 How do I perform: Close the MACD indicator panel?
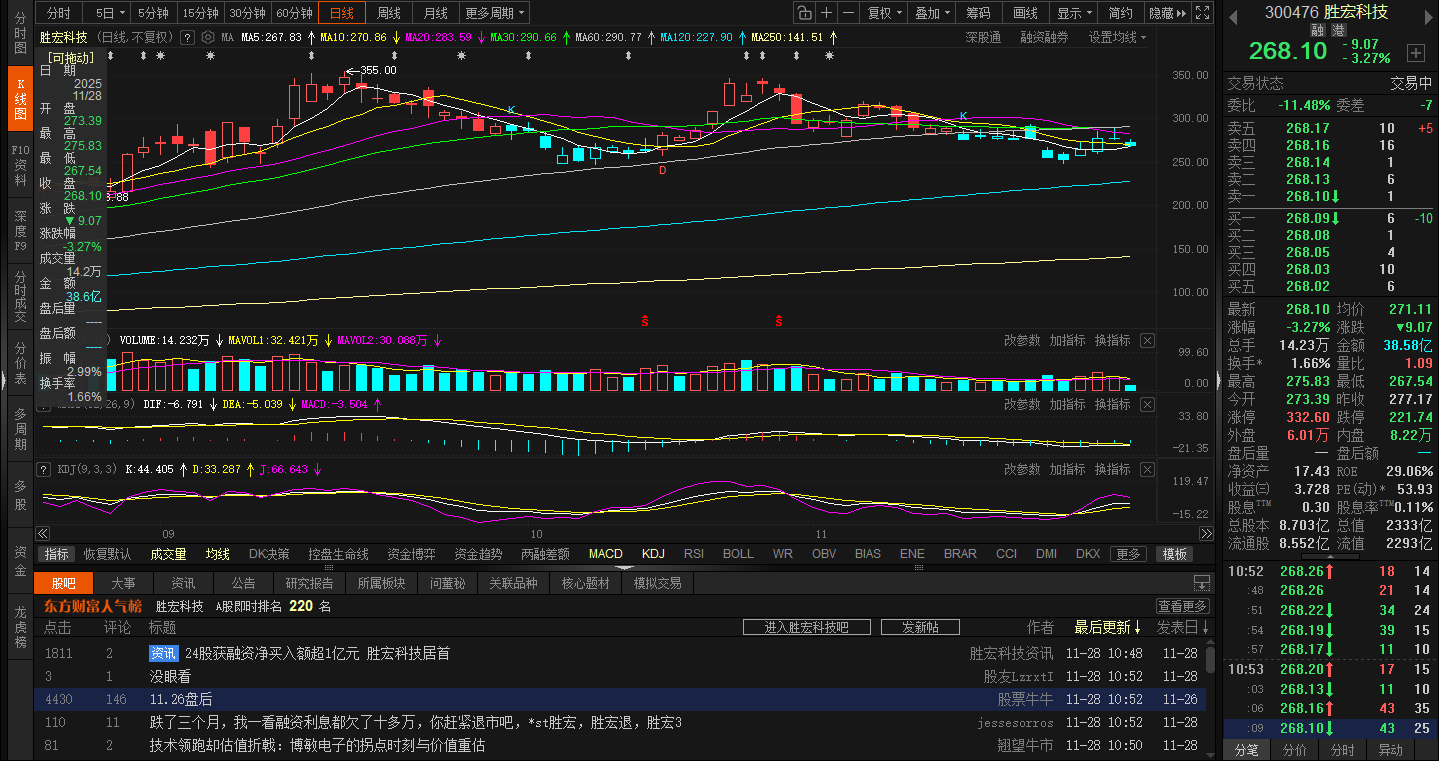coord(1147,405)
